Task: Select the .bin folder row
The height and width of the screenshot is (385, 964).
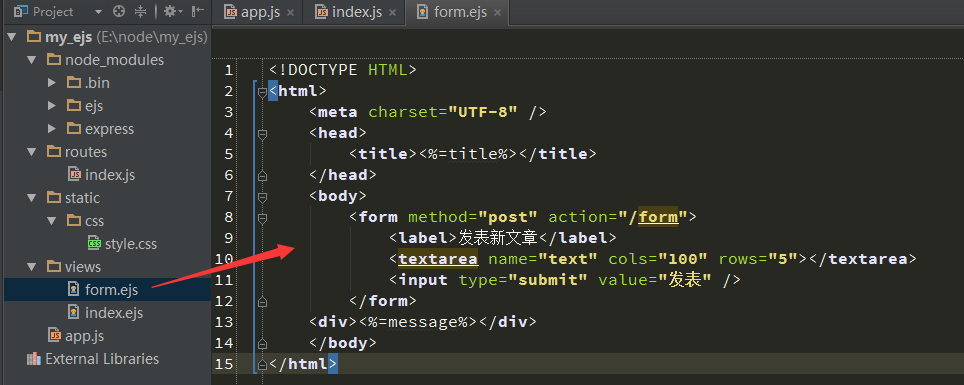Action: 108,83
